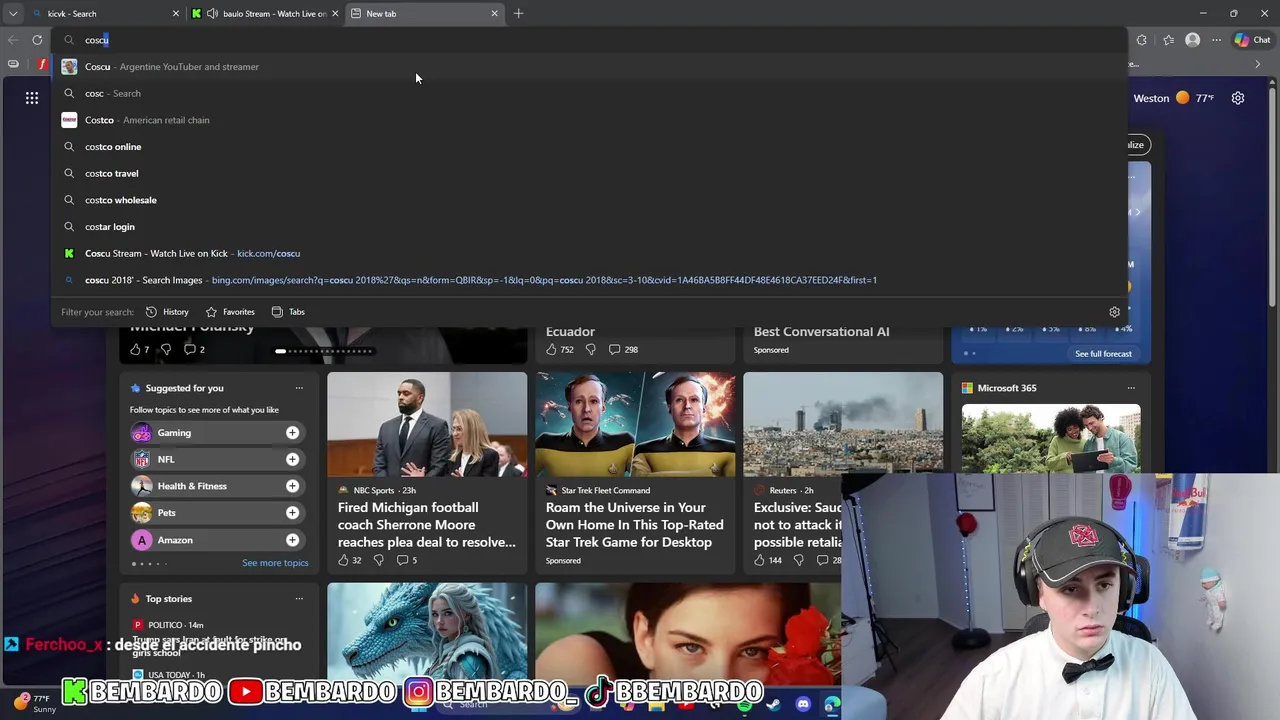This screenshot has width=1280, height=720.
Task: Select suggestion 'Coscu - Argentine YouTuber and streamer'
Action: [590, 67]
